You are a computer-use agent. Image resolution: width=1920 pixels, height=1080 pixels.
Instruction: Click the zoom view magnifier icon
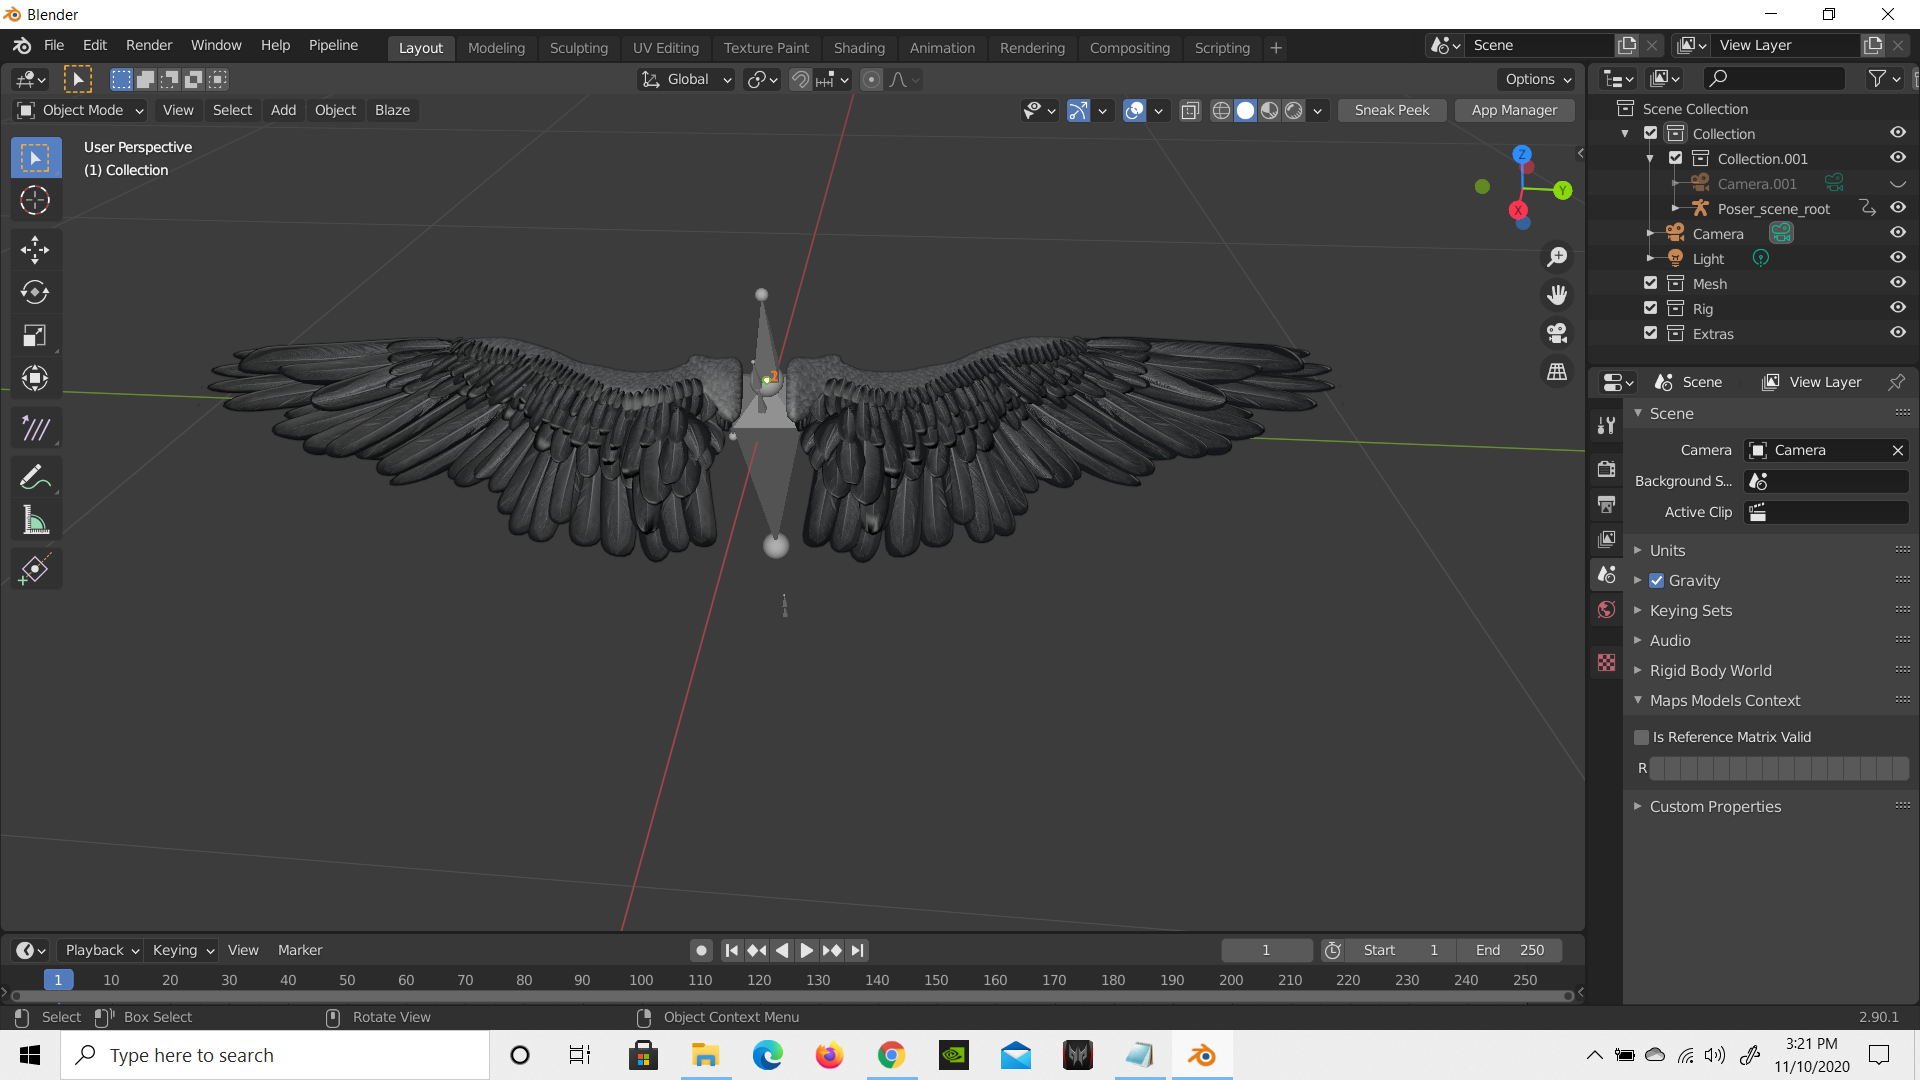coord(1557,257)
